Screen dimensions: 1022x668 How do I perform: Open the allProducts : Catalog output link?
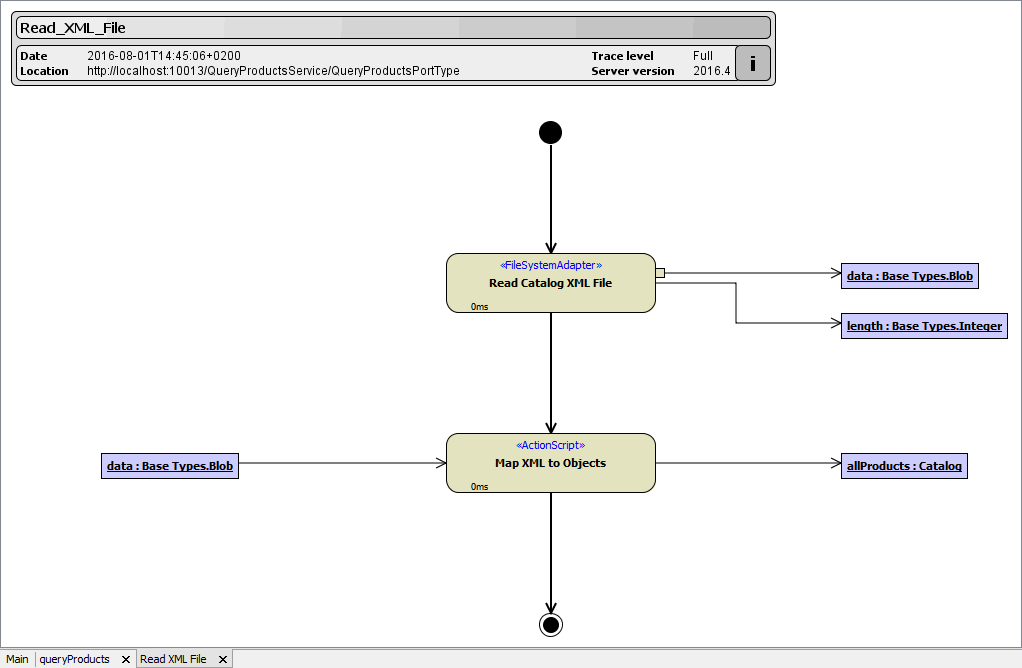tap(904, 465)
